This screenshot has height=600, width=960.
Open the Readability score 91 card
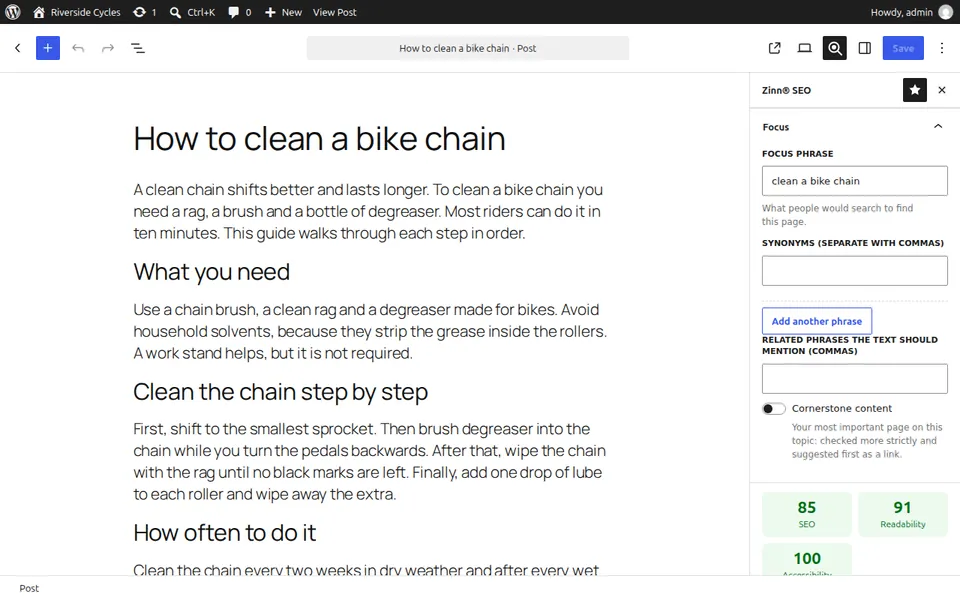point(902,514)
